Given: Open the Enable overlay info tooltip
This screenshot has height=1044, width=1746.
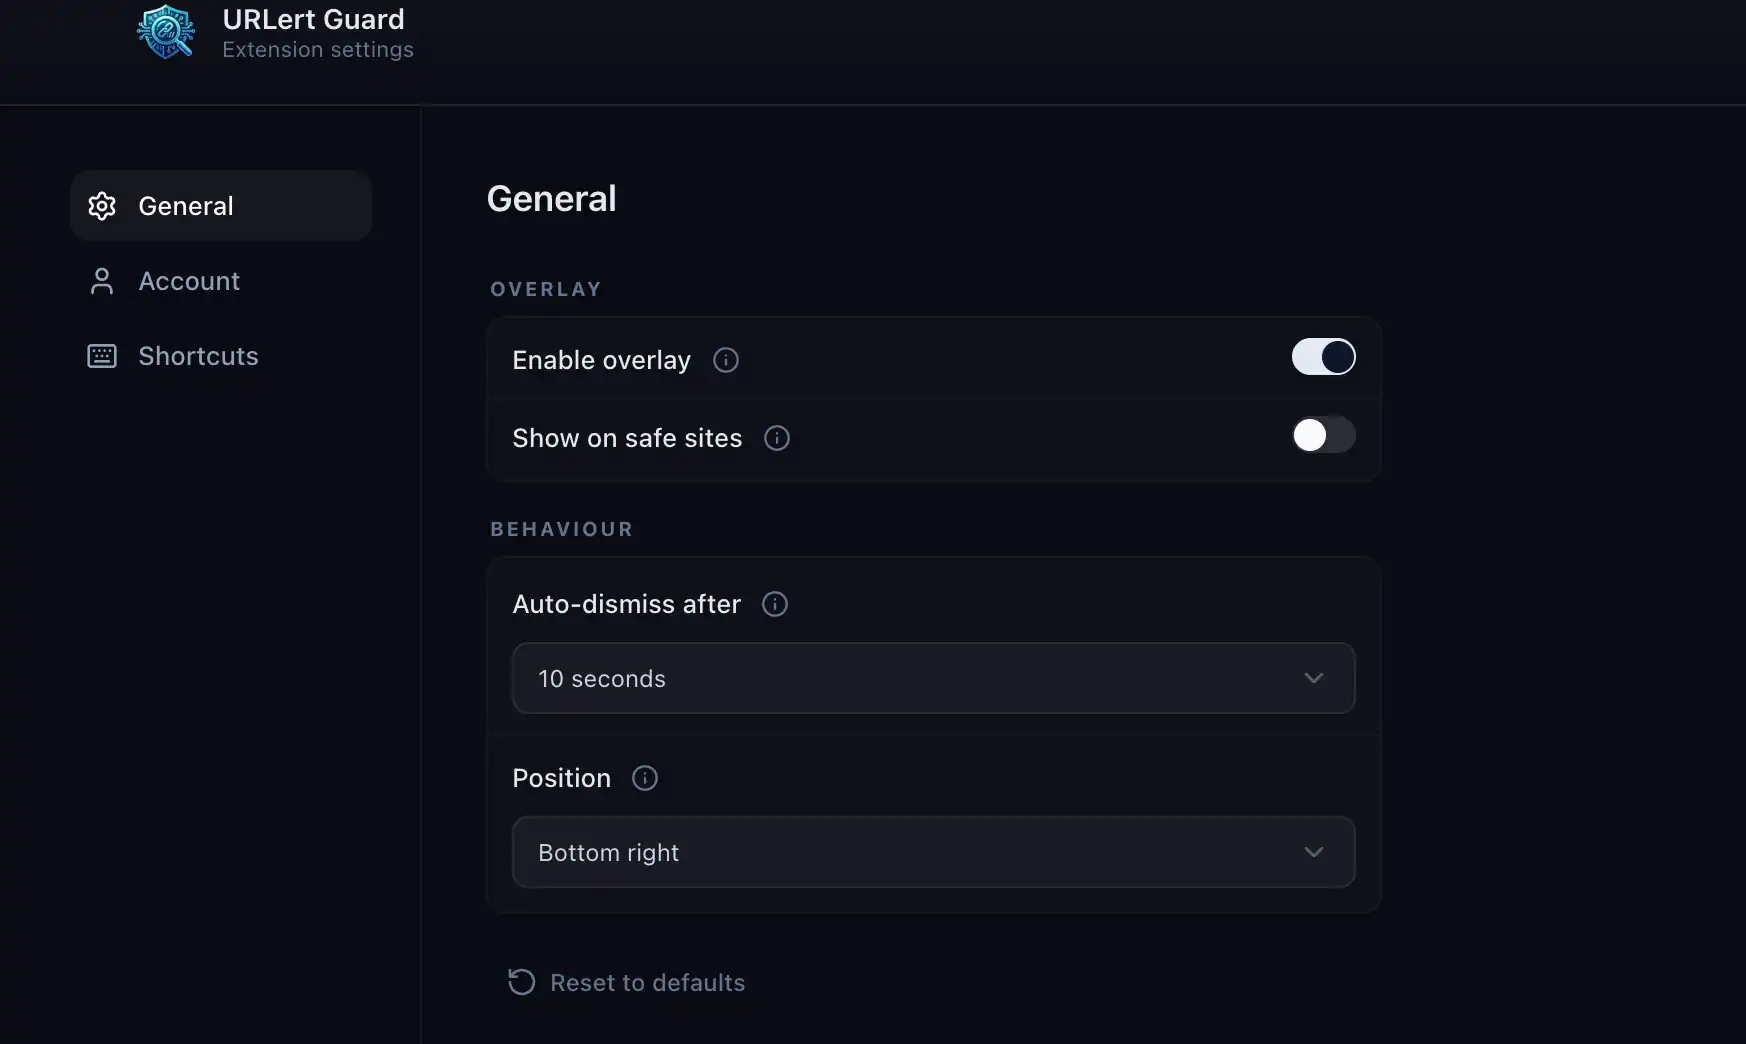Looking at the screenshot, I should [725, 360].
